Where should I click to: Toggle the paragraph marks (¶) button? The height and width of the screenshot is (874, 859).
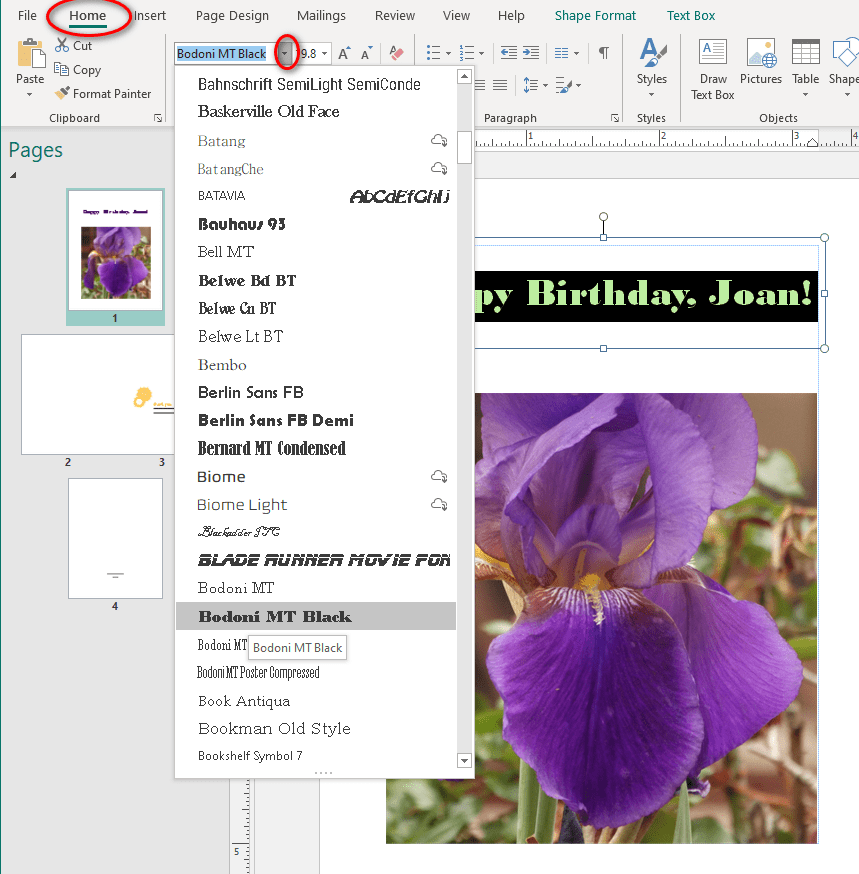click(603, 53)
